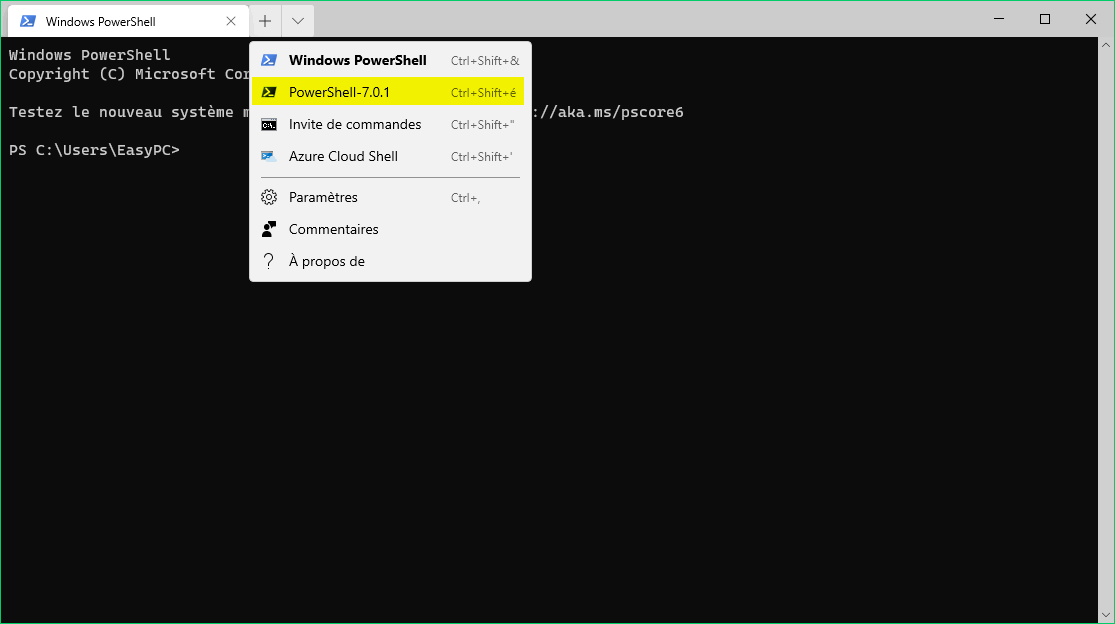Click the black PowerShell-7.0.1 icon
This screenshot has width=1115, height=624.
pos(269,92)
